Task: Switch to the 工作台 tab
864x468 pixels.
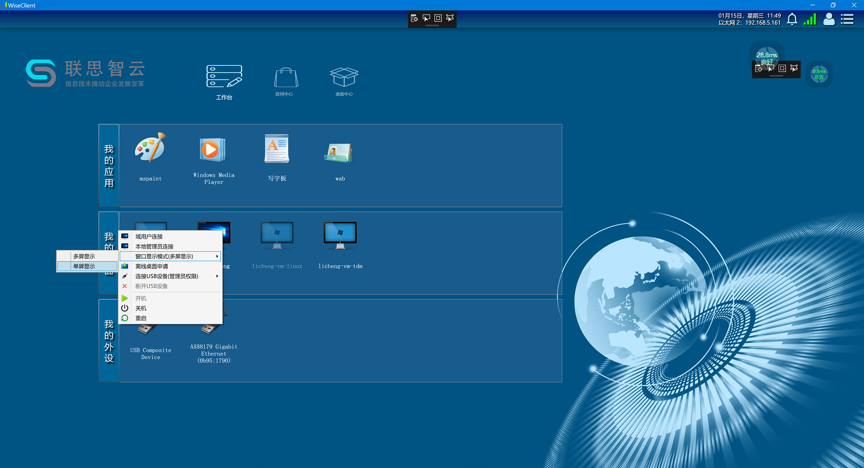Action: pos(224,78)
